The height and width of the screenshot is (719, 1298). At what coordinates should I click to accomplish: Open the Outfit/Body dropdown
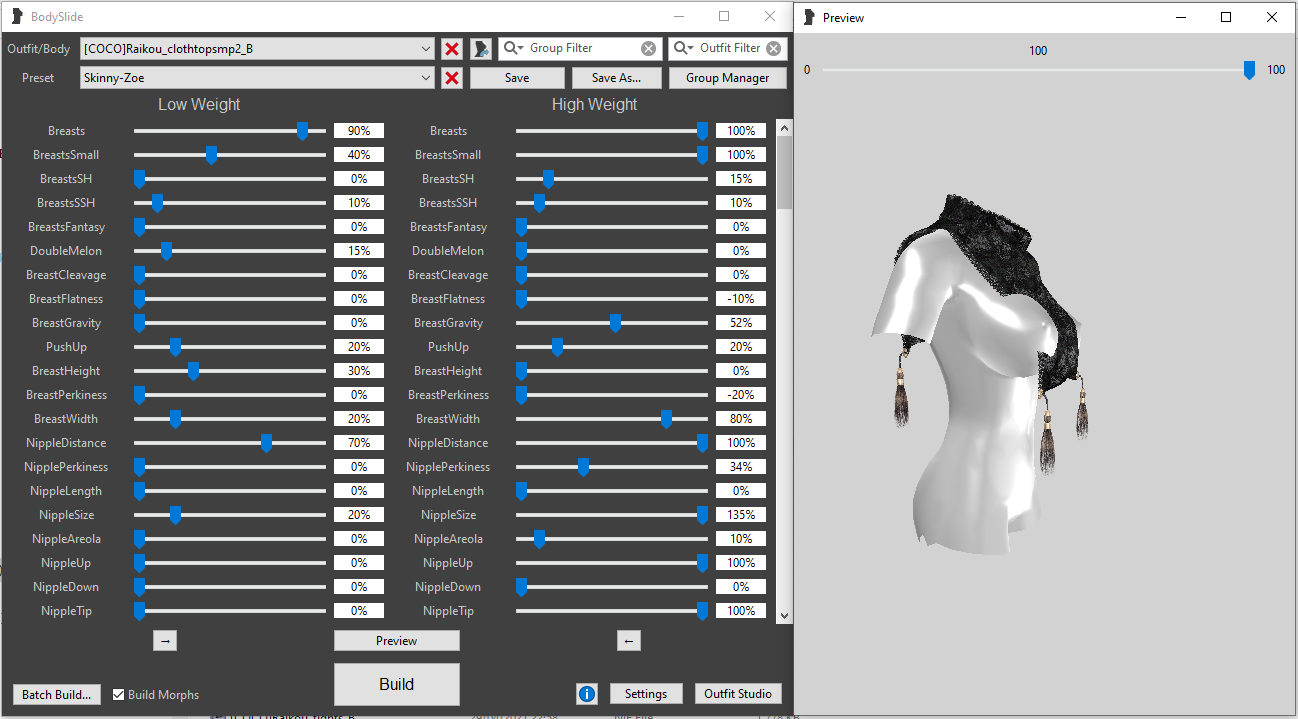pos(426,48)
